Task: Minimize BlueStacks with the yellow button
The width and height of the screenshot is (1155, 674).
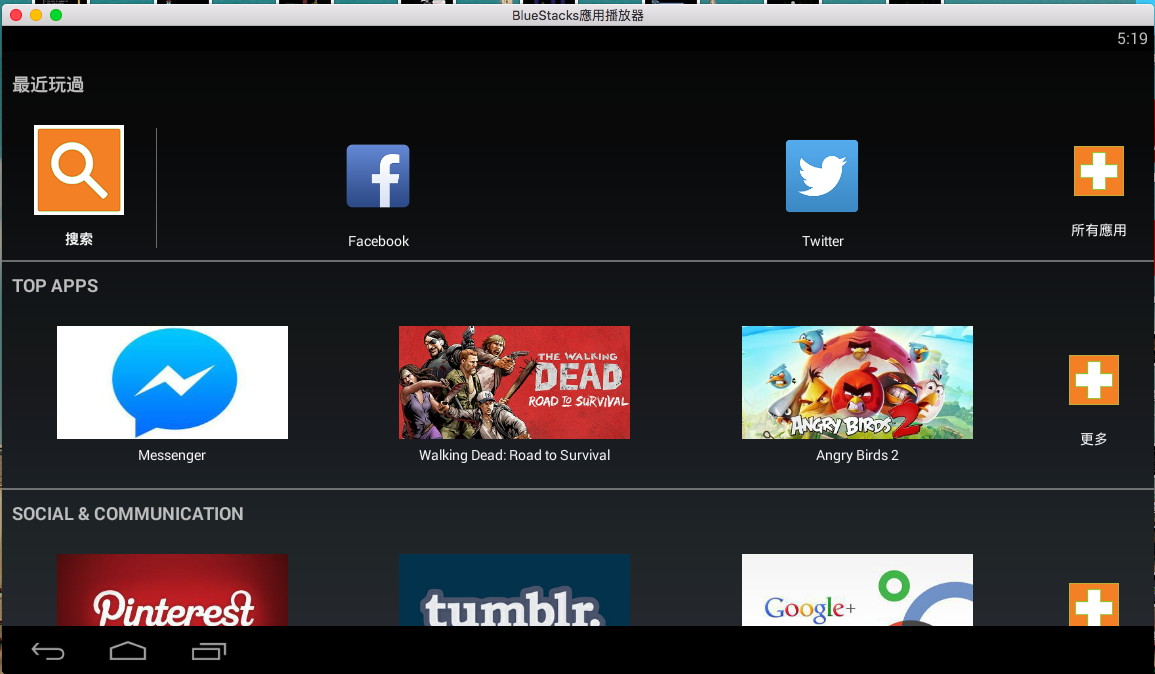Action: pos(35,15)
